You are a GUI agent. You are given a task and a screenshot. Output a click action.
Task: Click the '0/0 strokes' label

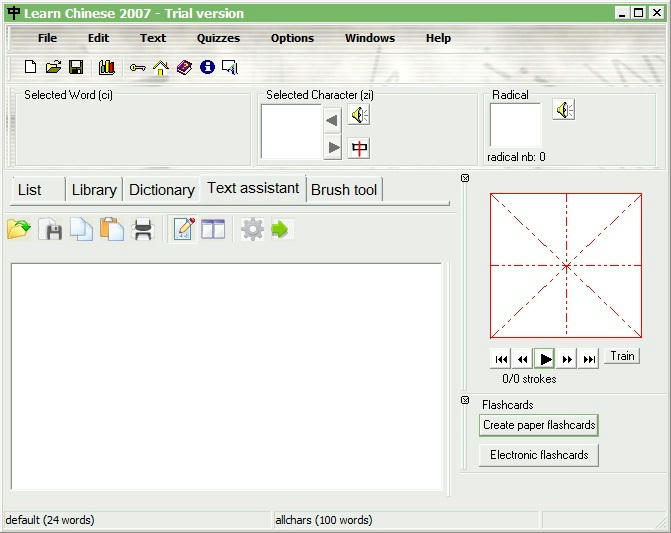coord(529,379)
